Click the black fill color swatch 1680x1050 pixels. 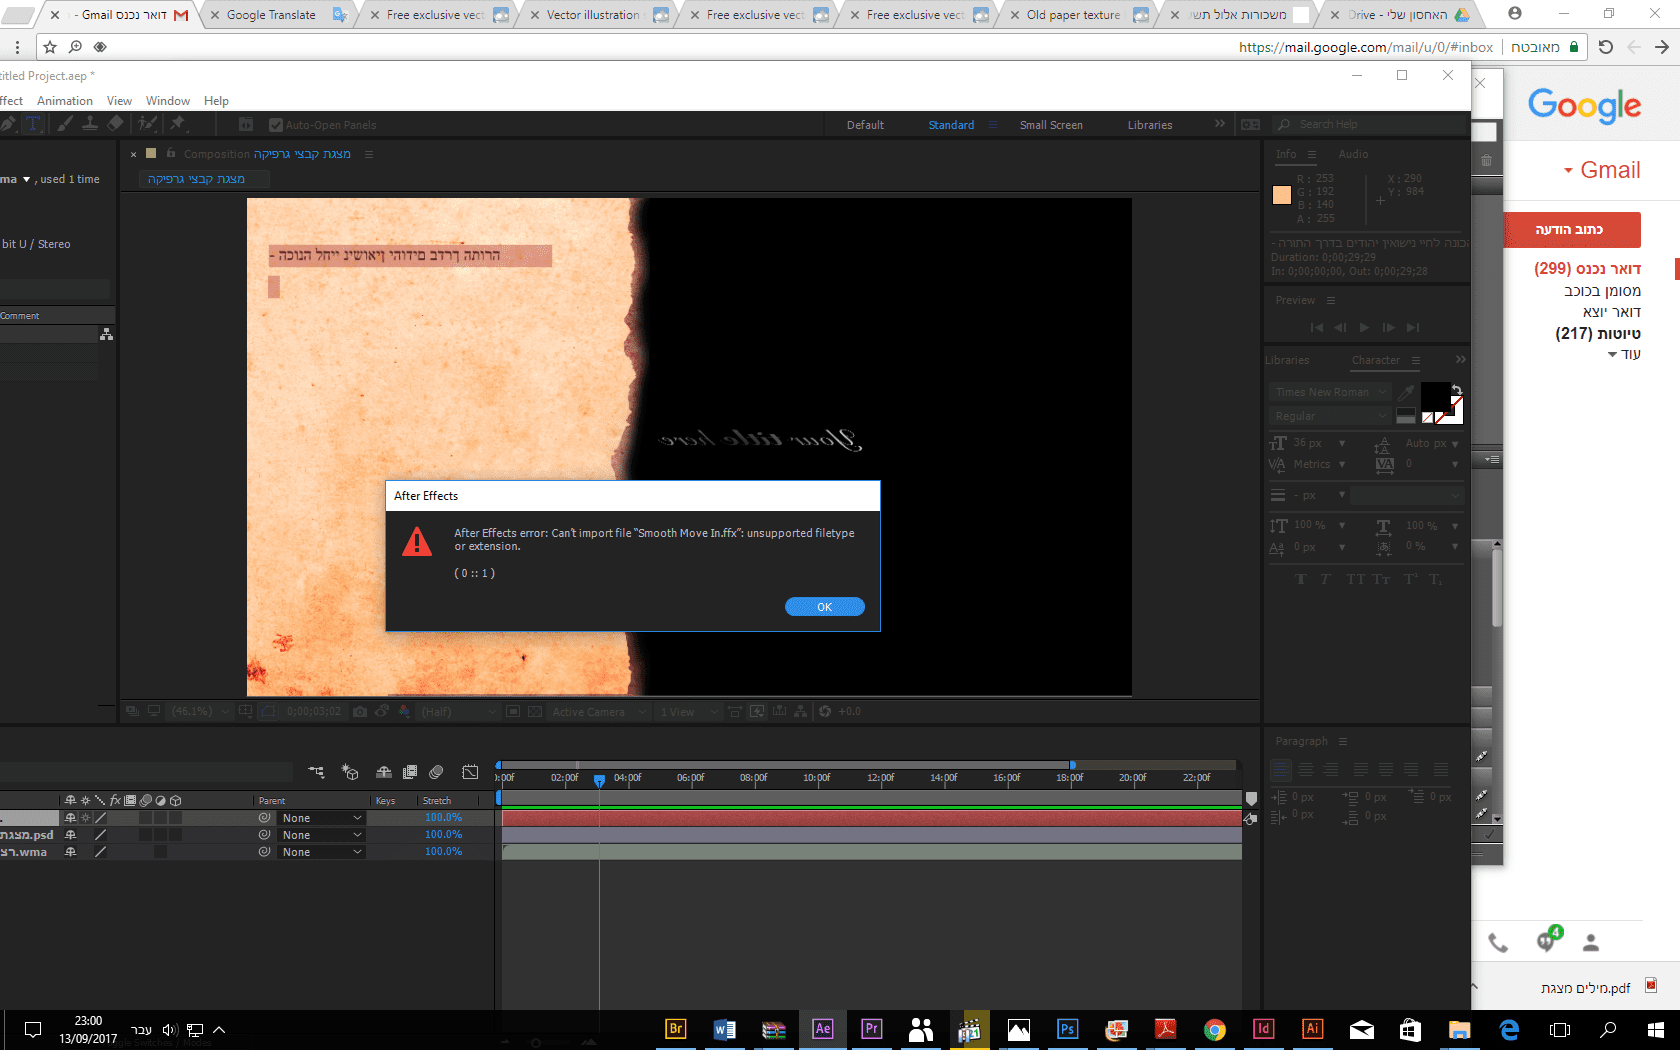click(x=1435, y=396)
